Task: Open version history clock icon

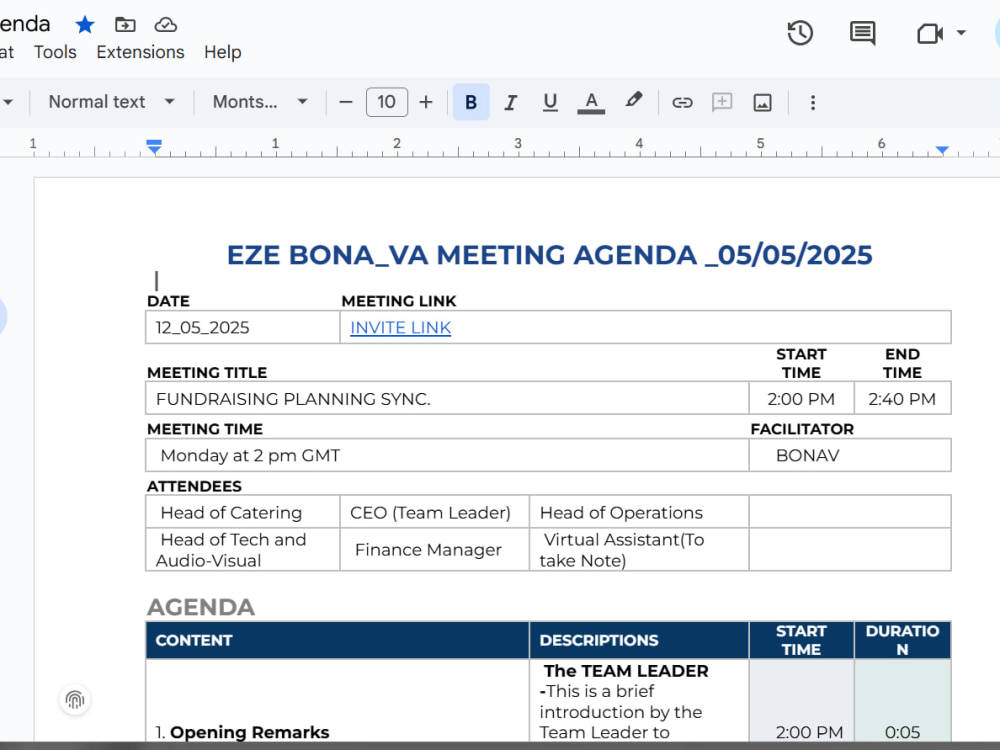Action: (800, 33)
